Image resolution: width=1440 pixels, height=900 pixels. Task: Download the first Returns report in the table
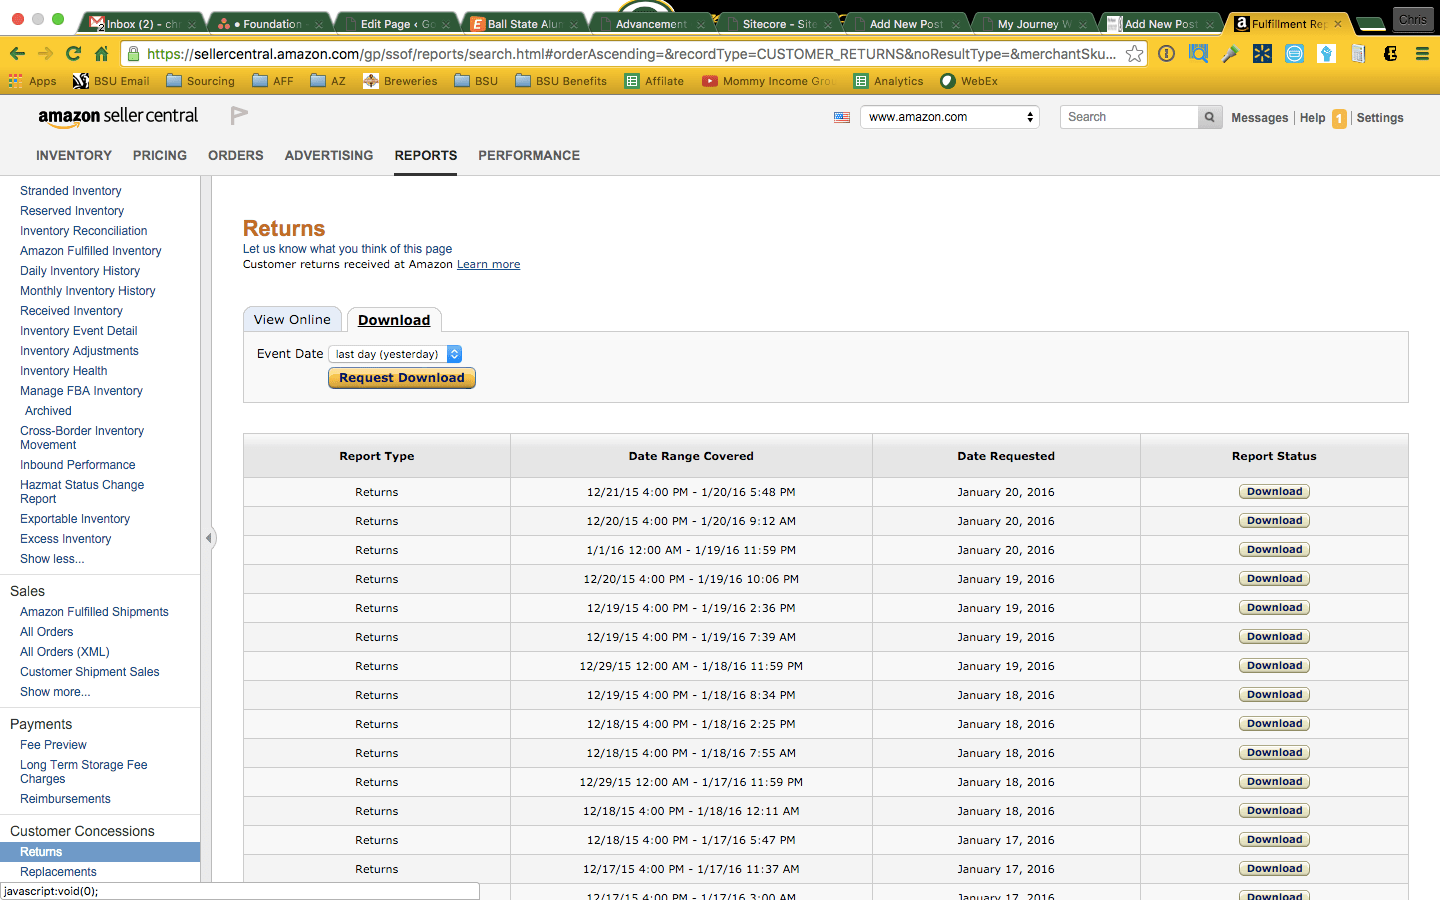point(1274,492)
